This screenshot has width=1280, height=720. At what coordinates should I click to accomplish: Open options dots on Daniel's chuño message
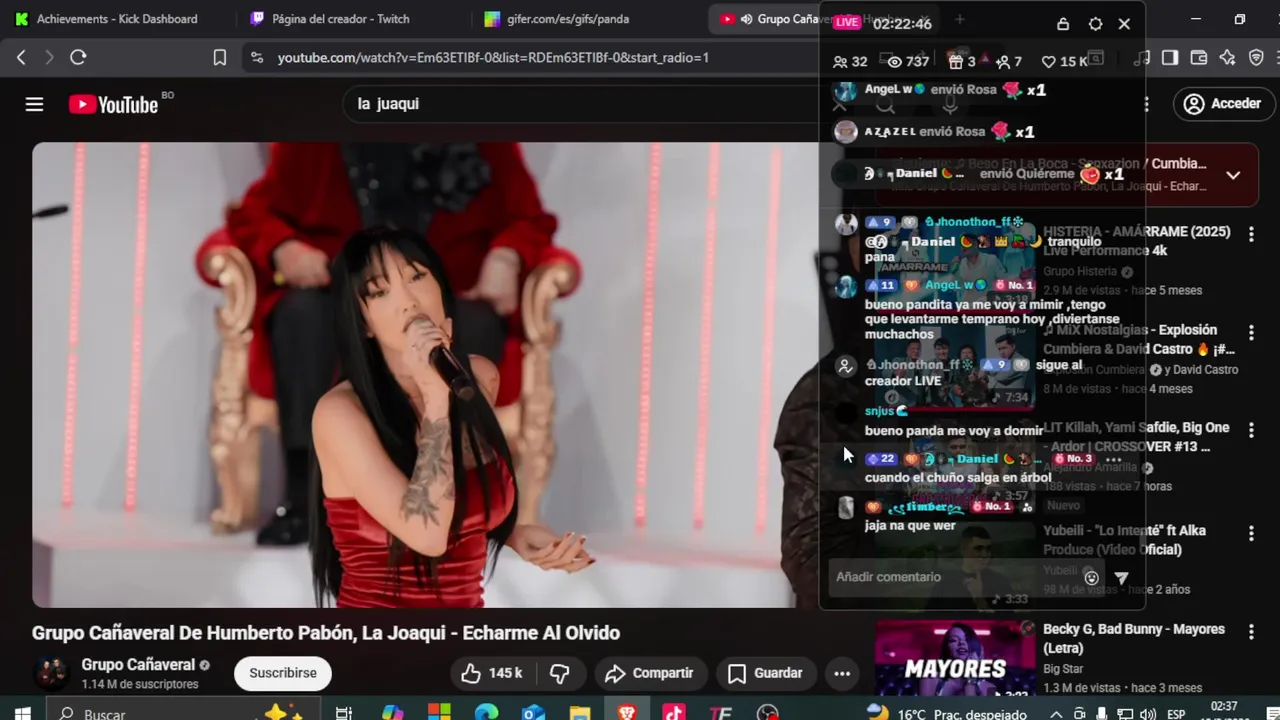coord(1113,459)
